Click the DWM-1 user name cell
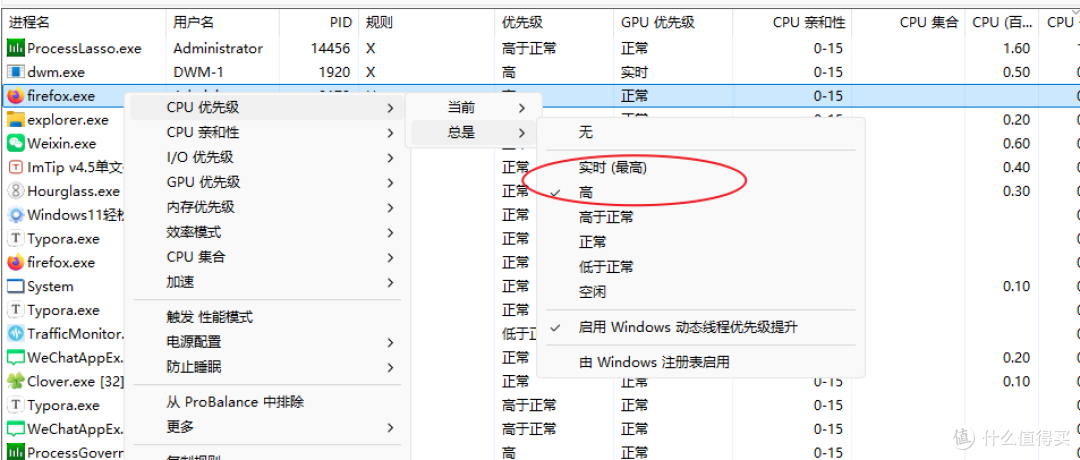 tap(199, 72)
